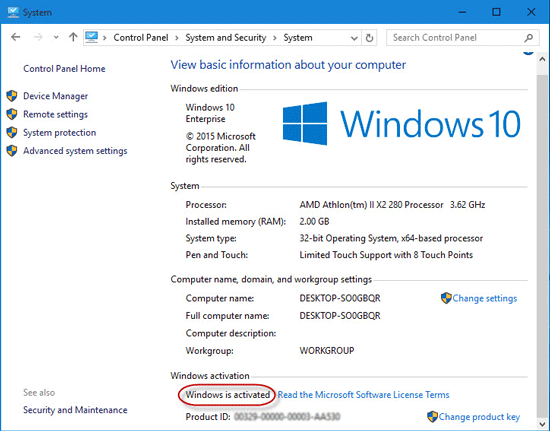Minimize the System window
This screenshot has height=431, width=550.
[462, 12]
